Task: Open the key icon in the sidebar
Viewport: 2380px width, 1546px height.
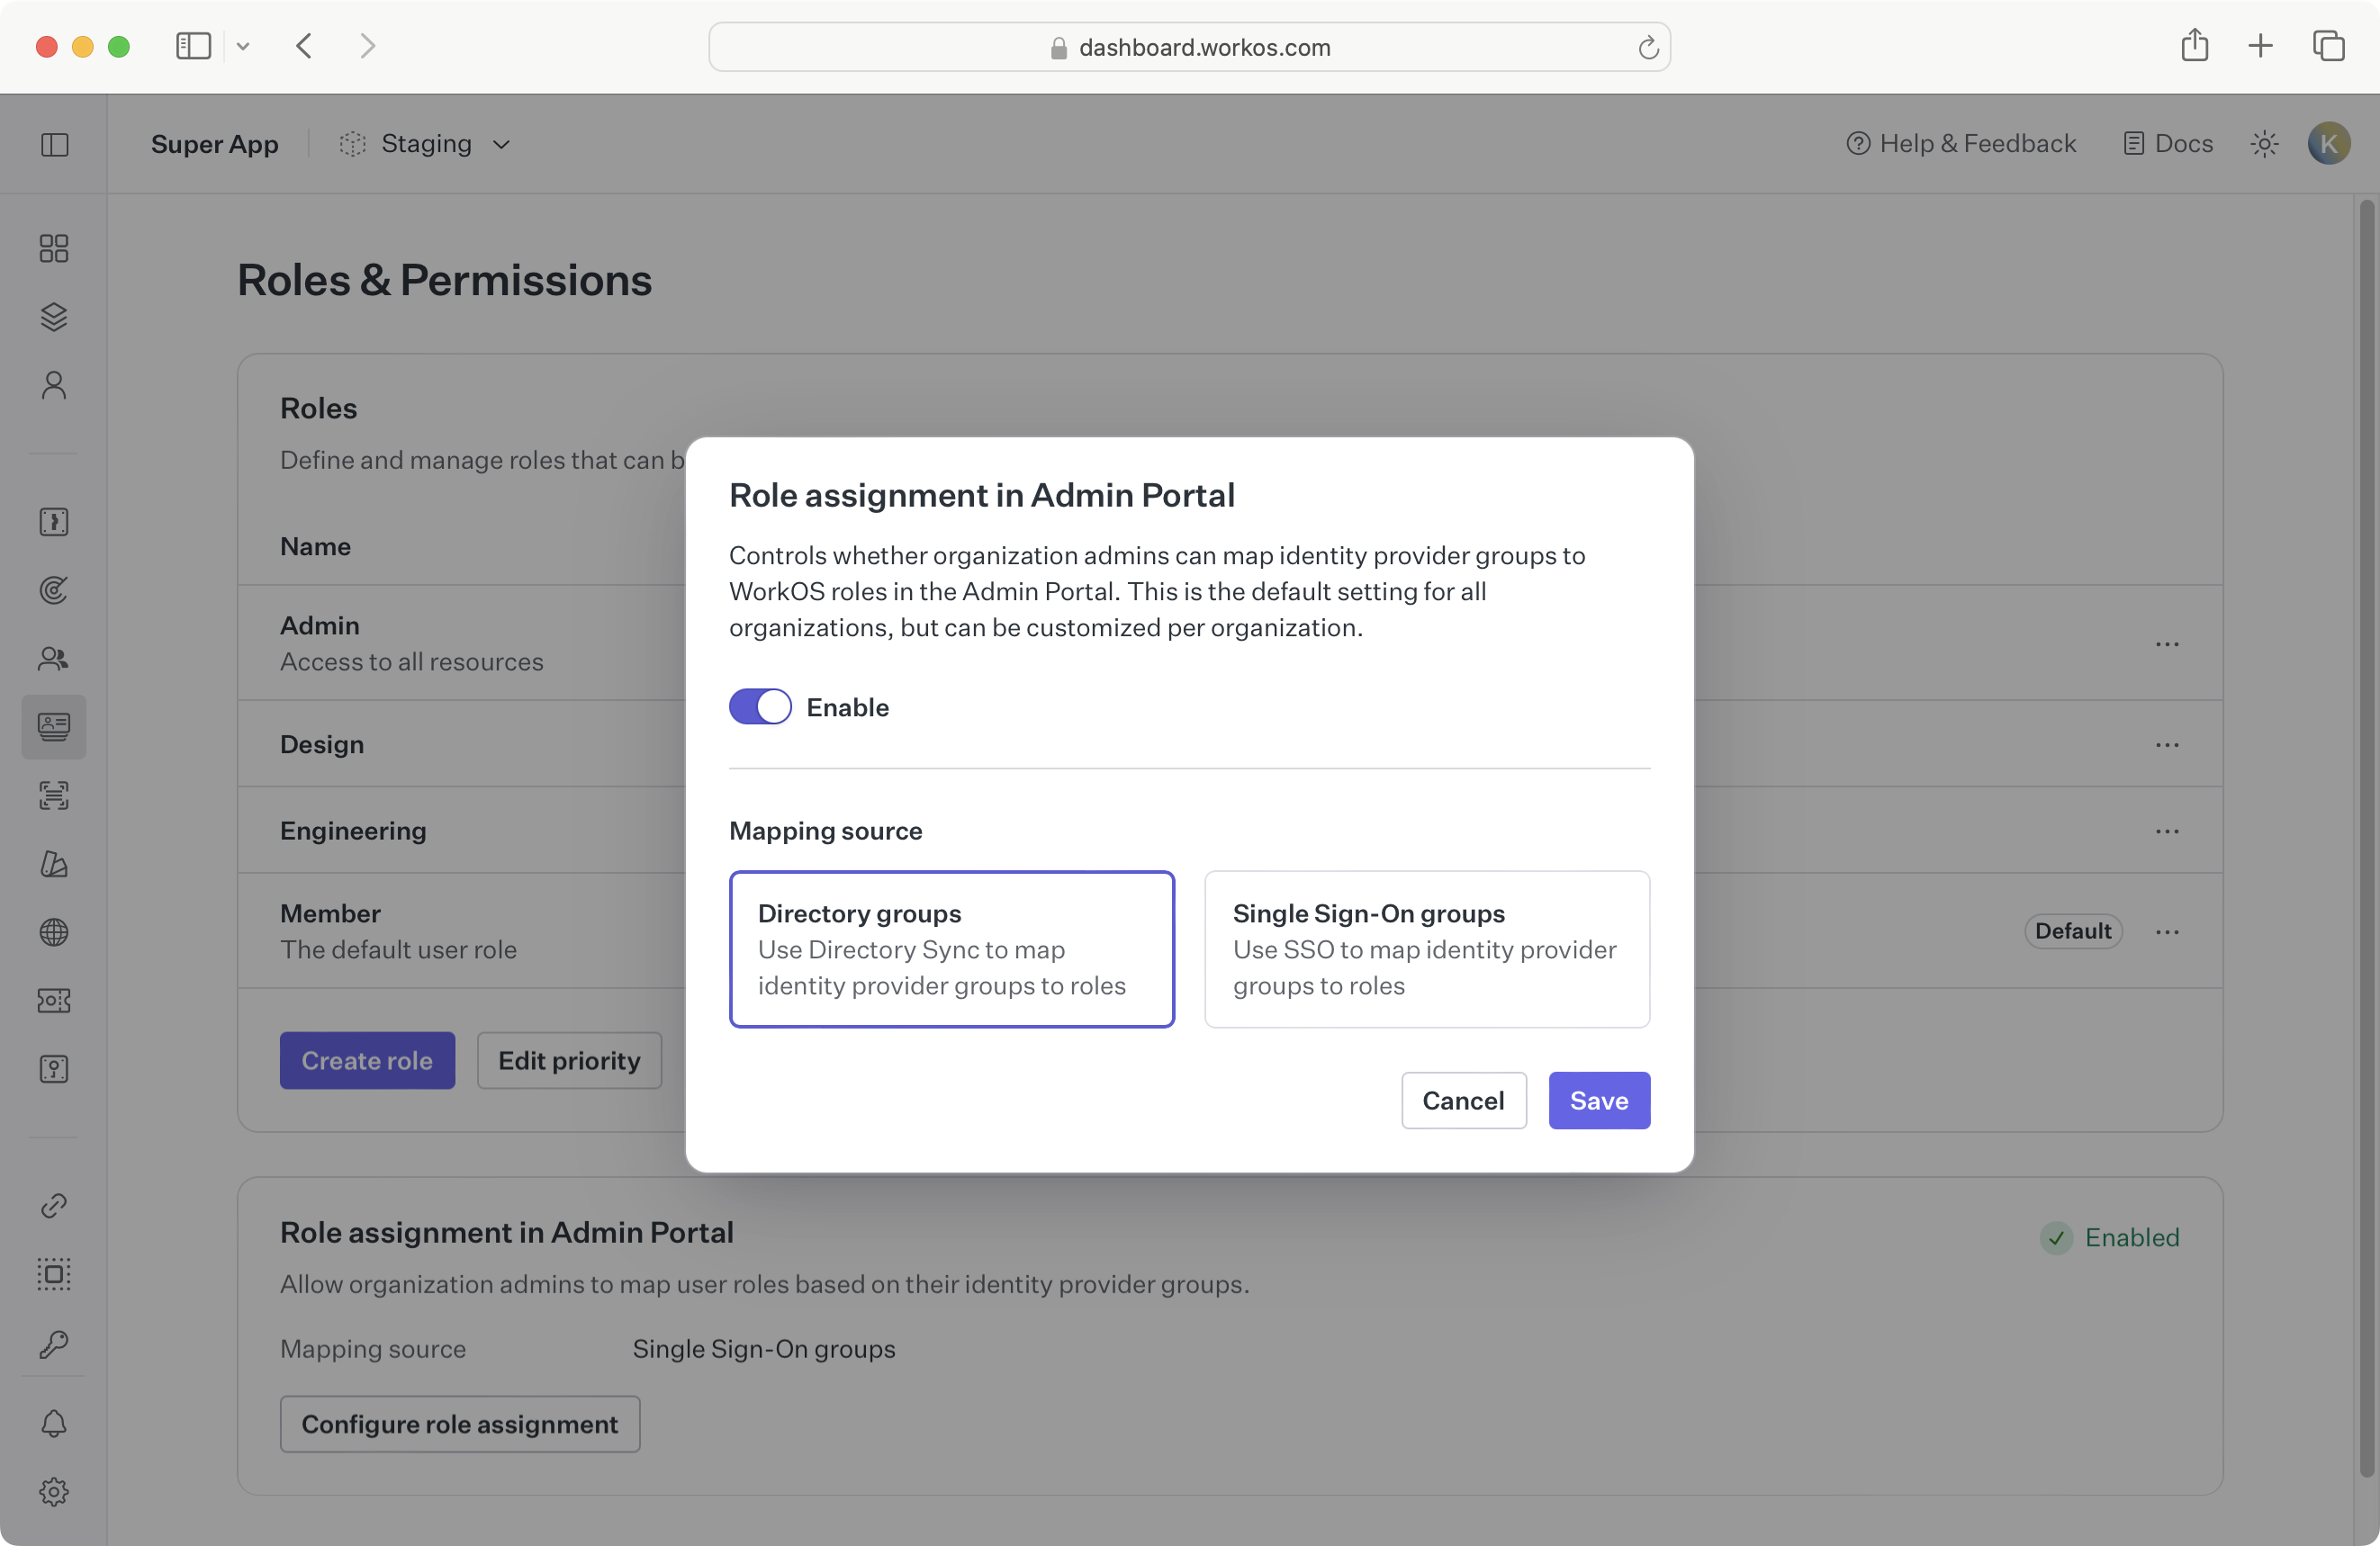Action: 54,1343
